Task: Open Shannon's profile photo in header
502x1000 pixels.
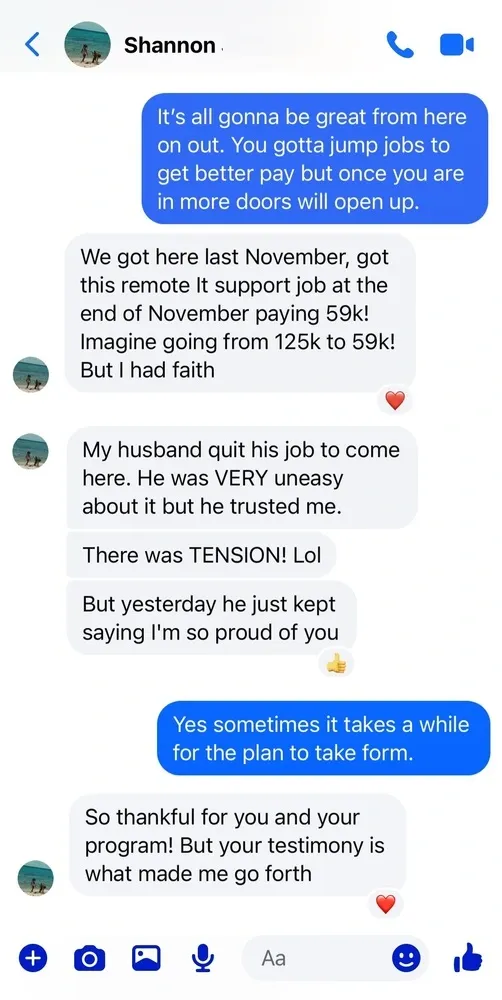Action: pyautogui.click(x=87, y=45)
